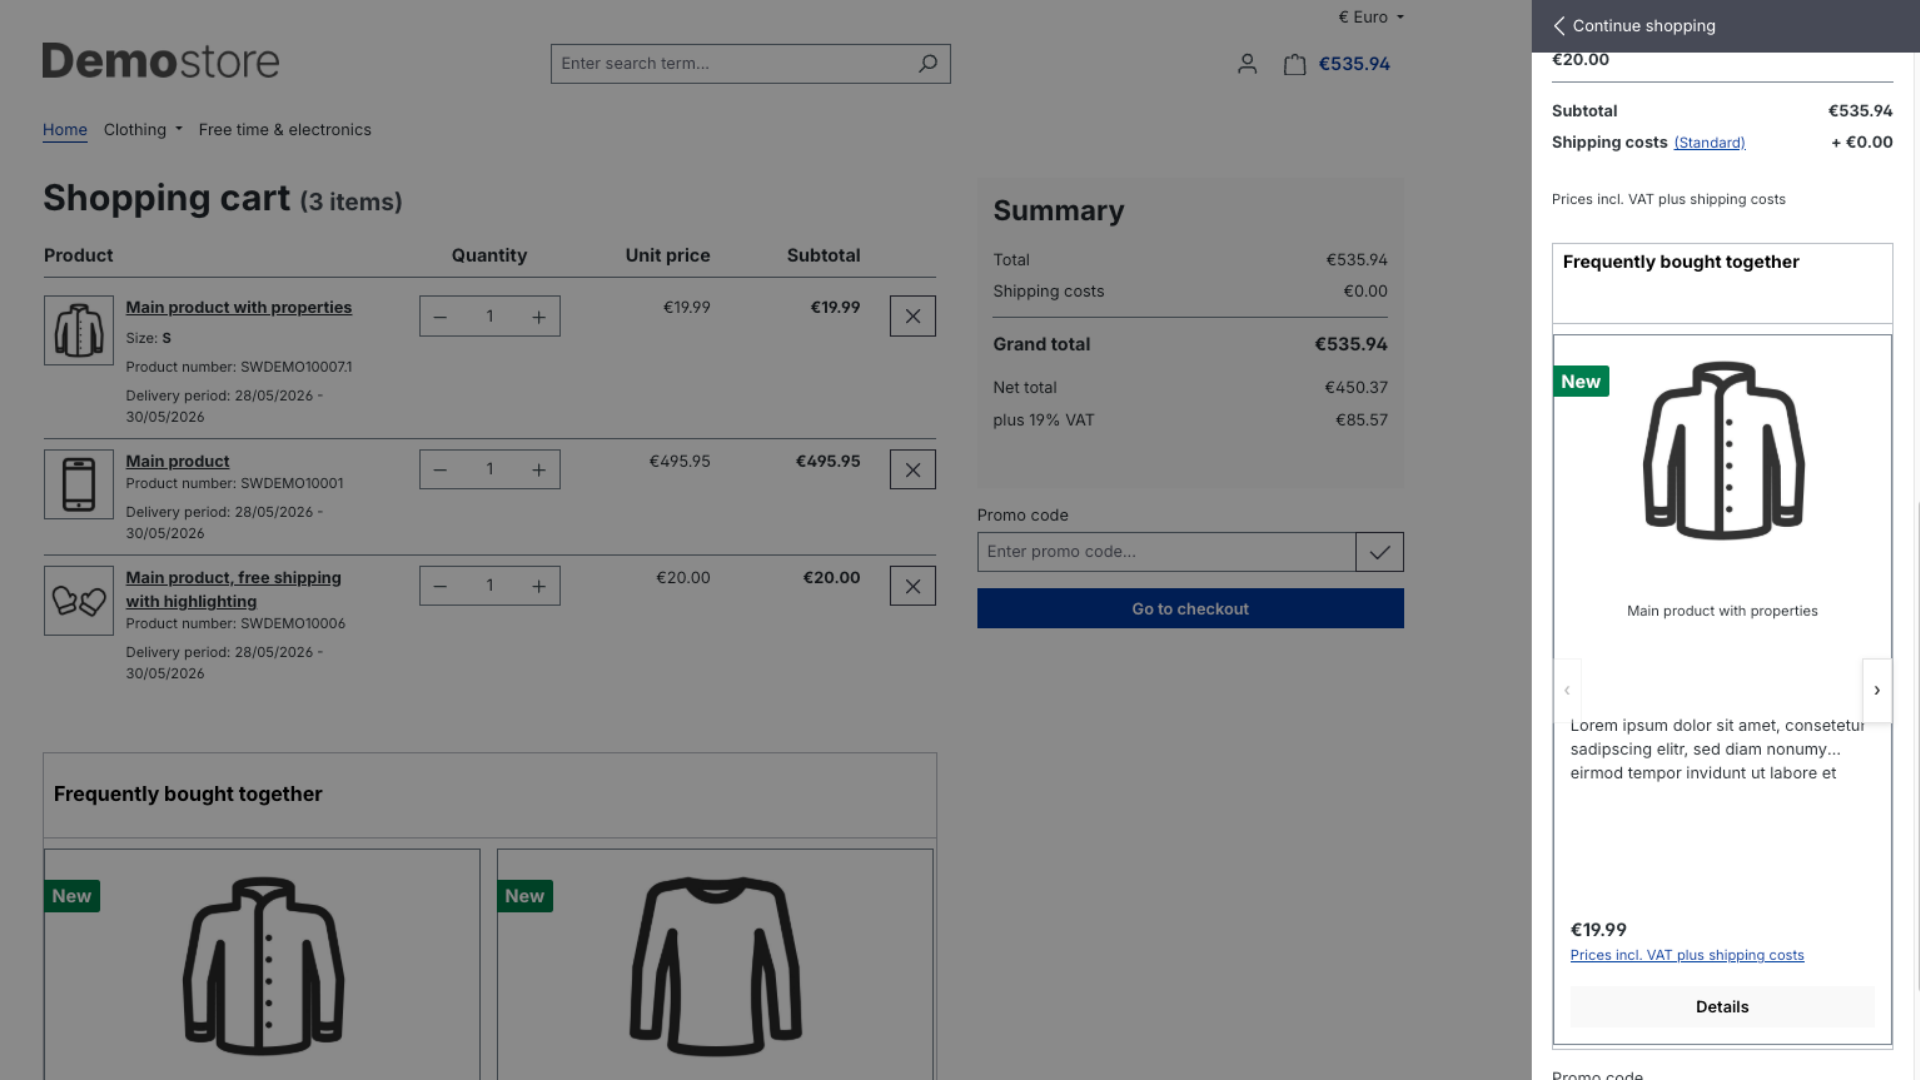Decrease quantity of the €495.95 Main product
The height and width of the screenshot is (1080, 1920).
click(440, 470)
